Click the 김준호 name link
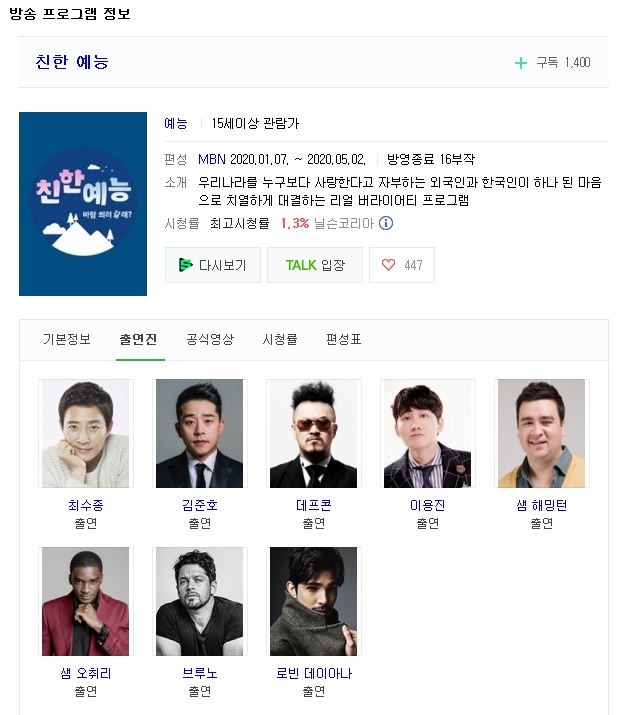The height and width of the screenshot is (715, 630). coord(200,505)
